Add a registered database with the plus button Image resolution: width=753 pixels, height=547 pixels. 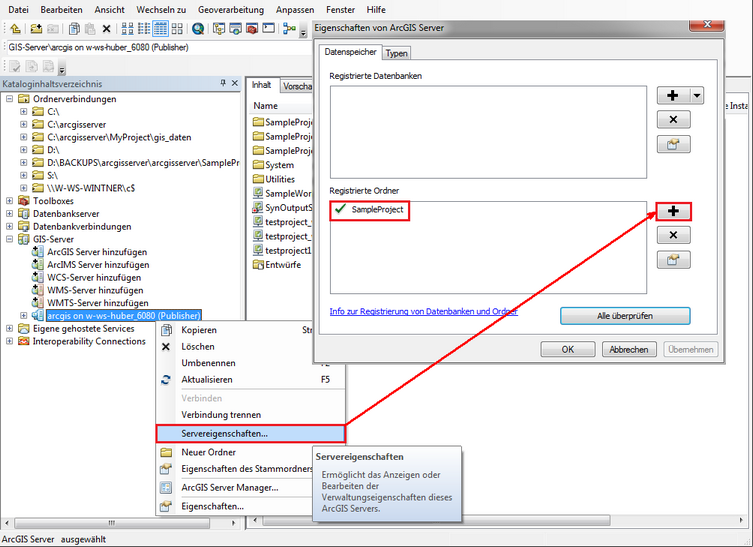pyautogui.click(x=673, y=95)
